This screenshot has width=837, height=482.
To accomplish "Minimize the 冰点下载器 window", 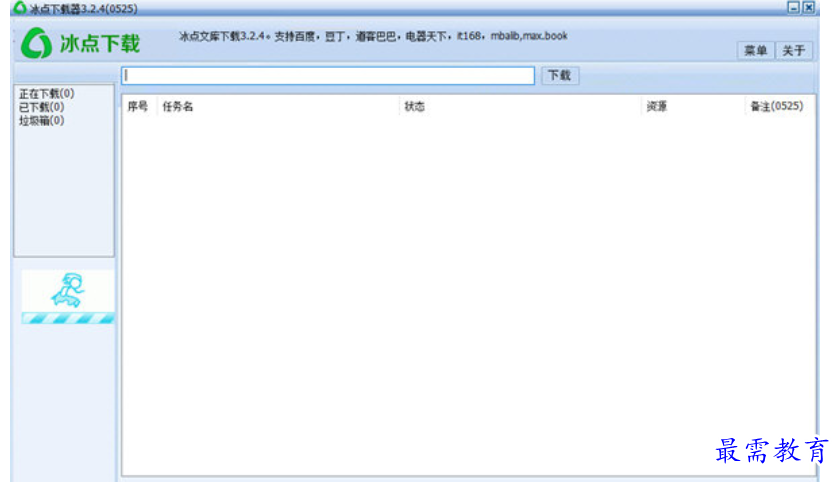I will tap(794, 7).
